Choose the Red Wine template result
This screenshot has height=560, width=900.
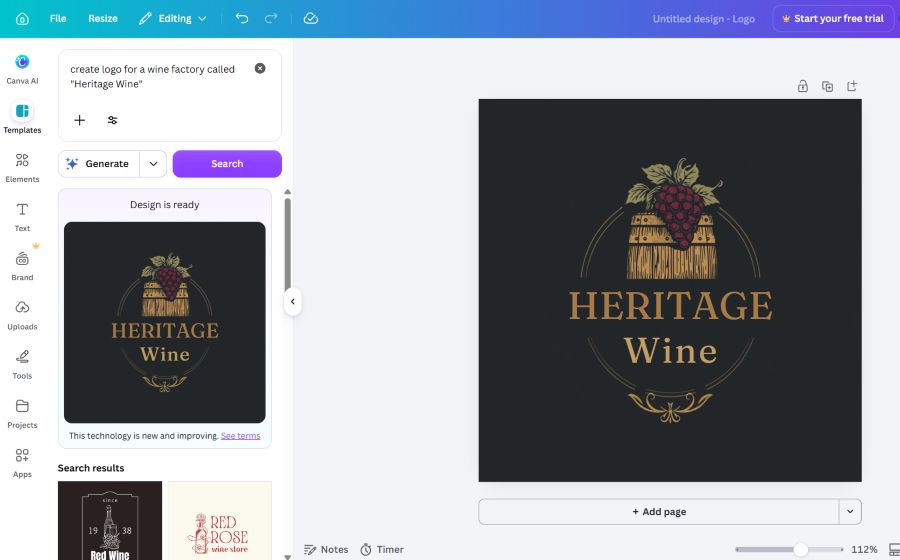(110, 520)
